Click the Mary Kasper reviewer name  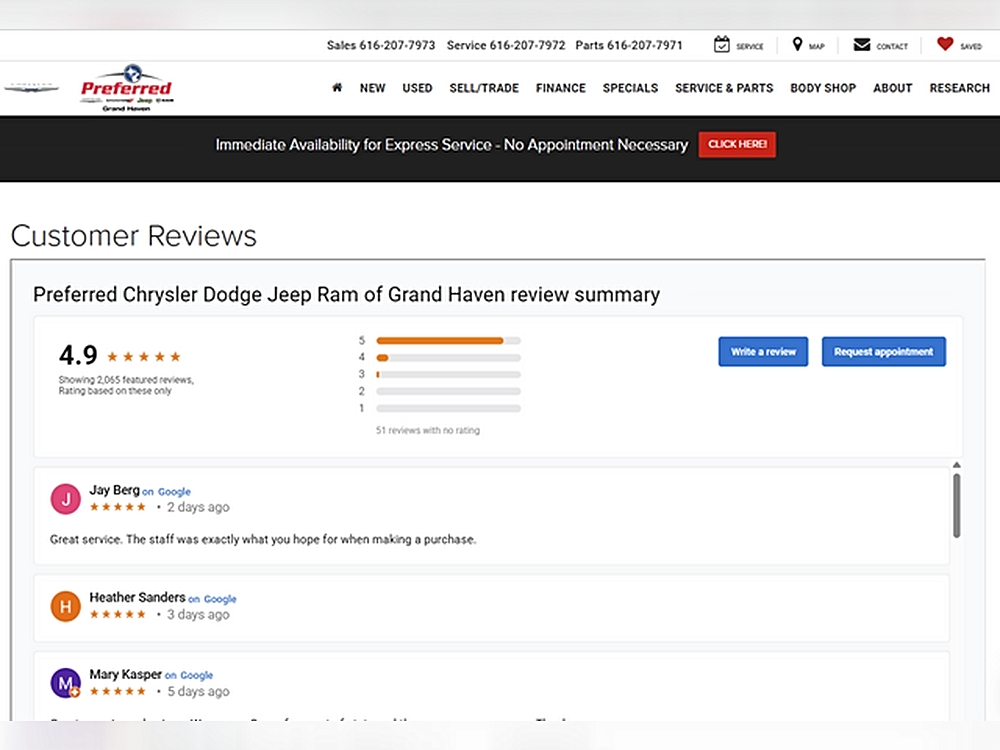(x=125, y=674)
